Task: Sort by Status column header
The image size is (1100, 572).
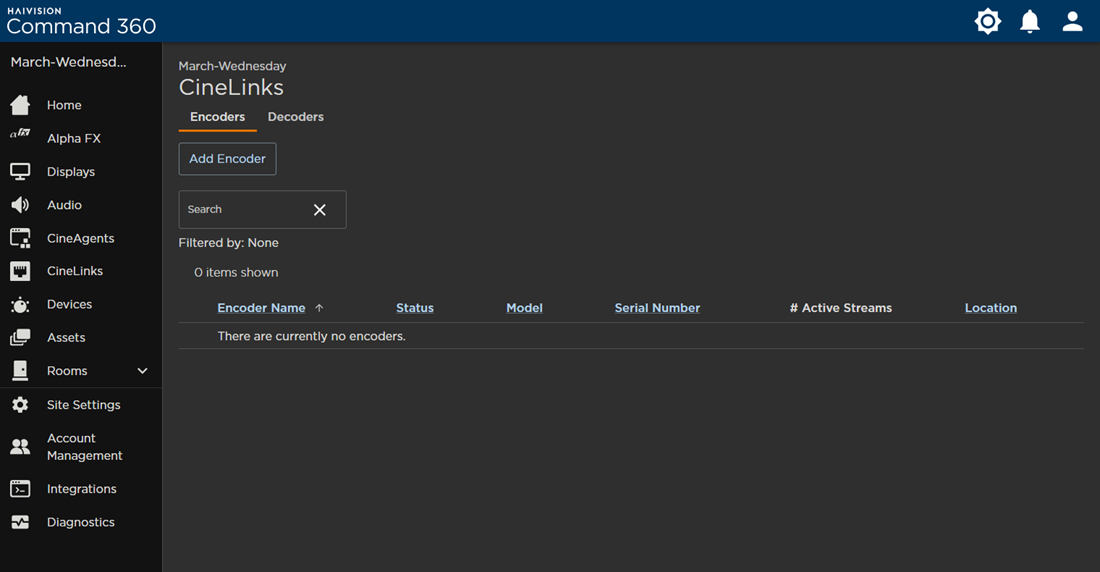Action: [415, 308]
